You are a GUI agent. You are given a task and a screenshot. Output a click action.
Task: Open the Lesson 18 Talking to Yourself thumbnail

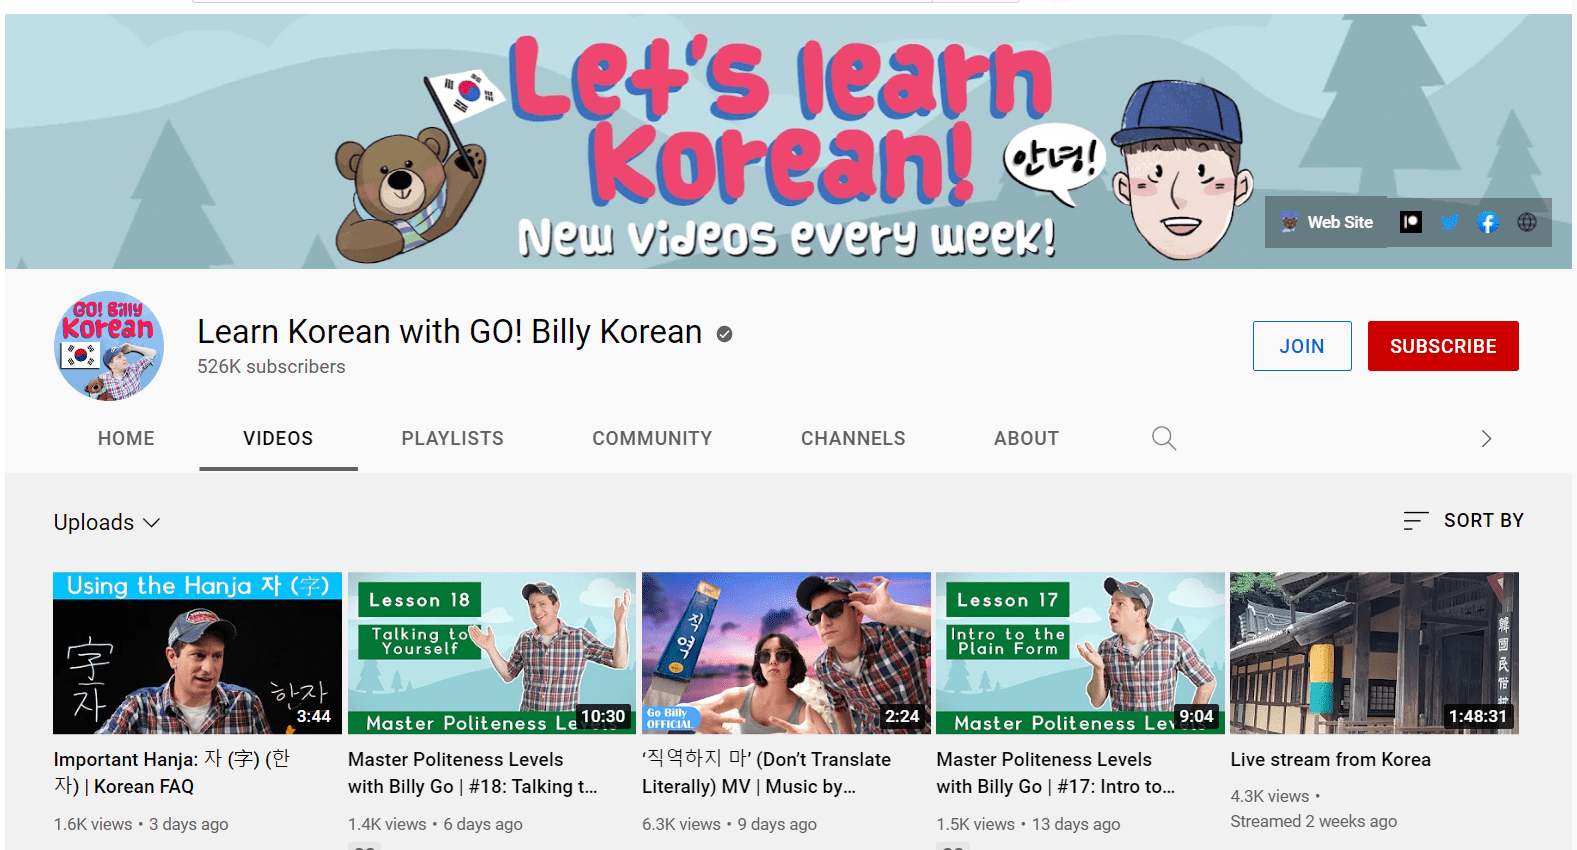pyautogui.click(x=492, y=653)
